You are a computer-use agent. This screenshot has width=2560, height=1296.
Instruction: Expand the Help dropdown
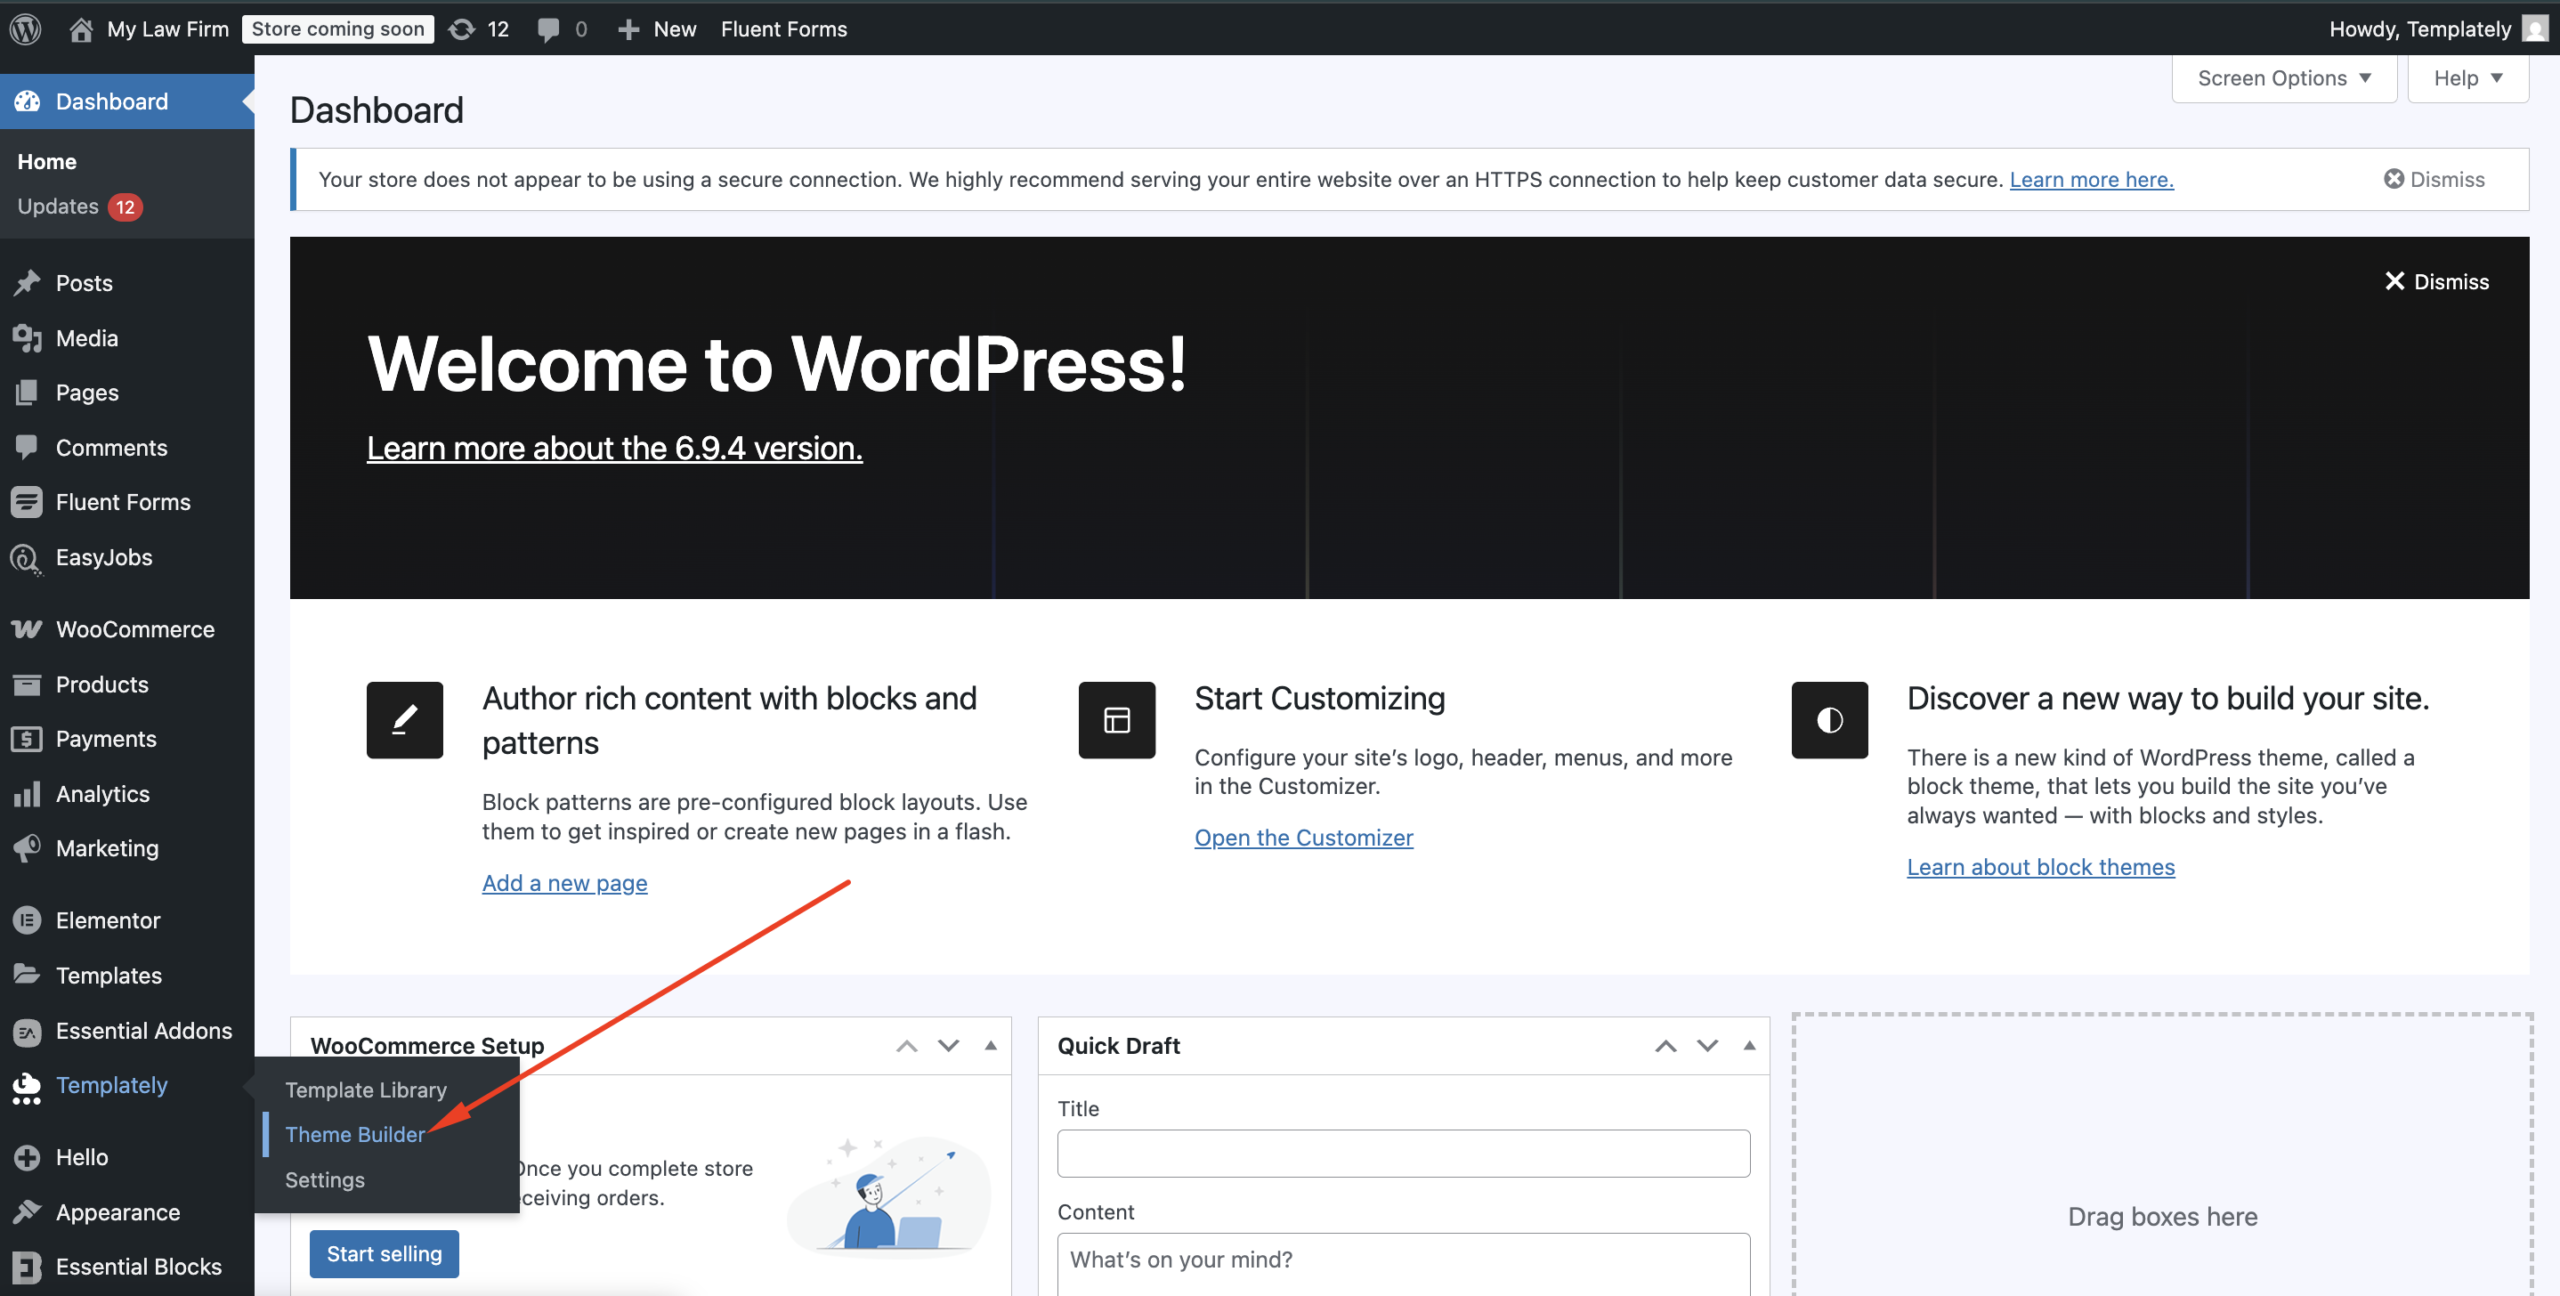[2467, 78]
